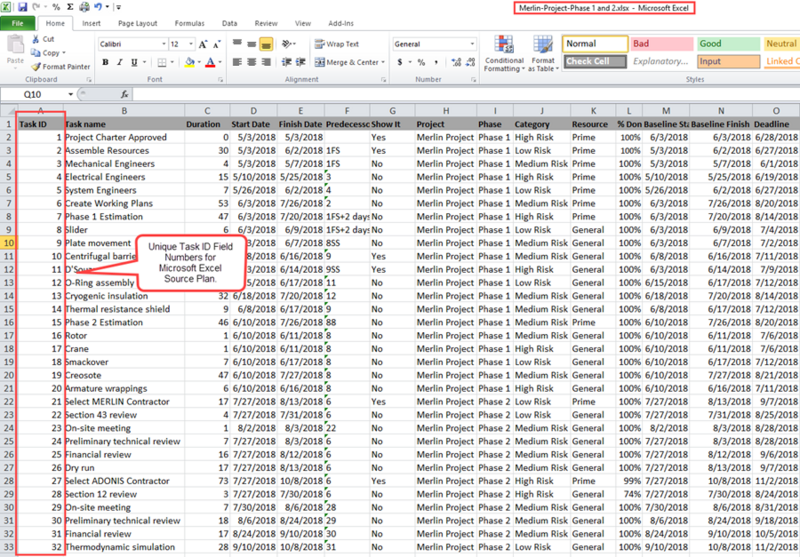The height and width of the screenshot is (557, 800).
Task: Apply the Format Painter tool
Action: coord(60,66)
